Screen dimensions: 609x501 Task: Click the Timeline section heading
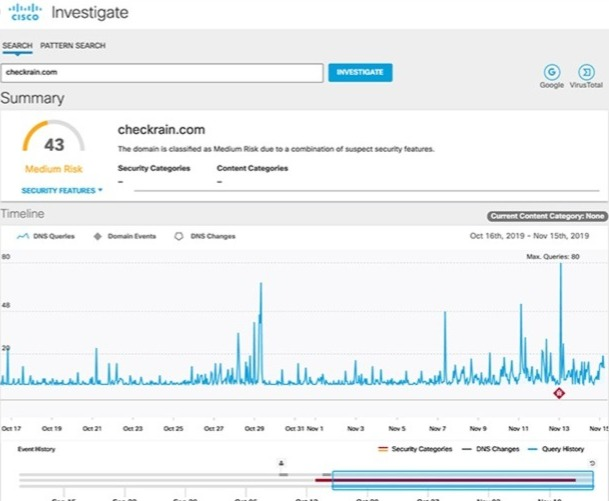[x=22, y=214]
